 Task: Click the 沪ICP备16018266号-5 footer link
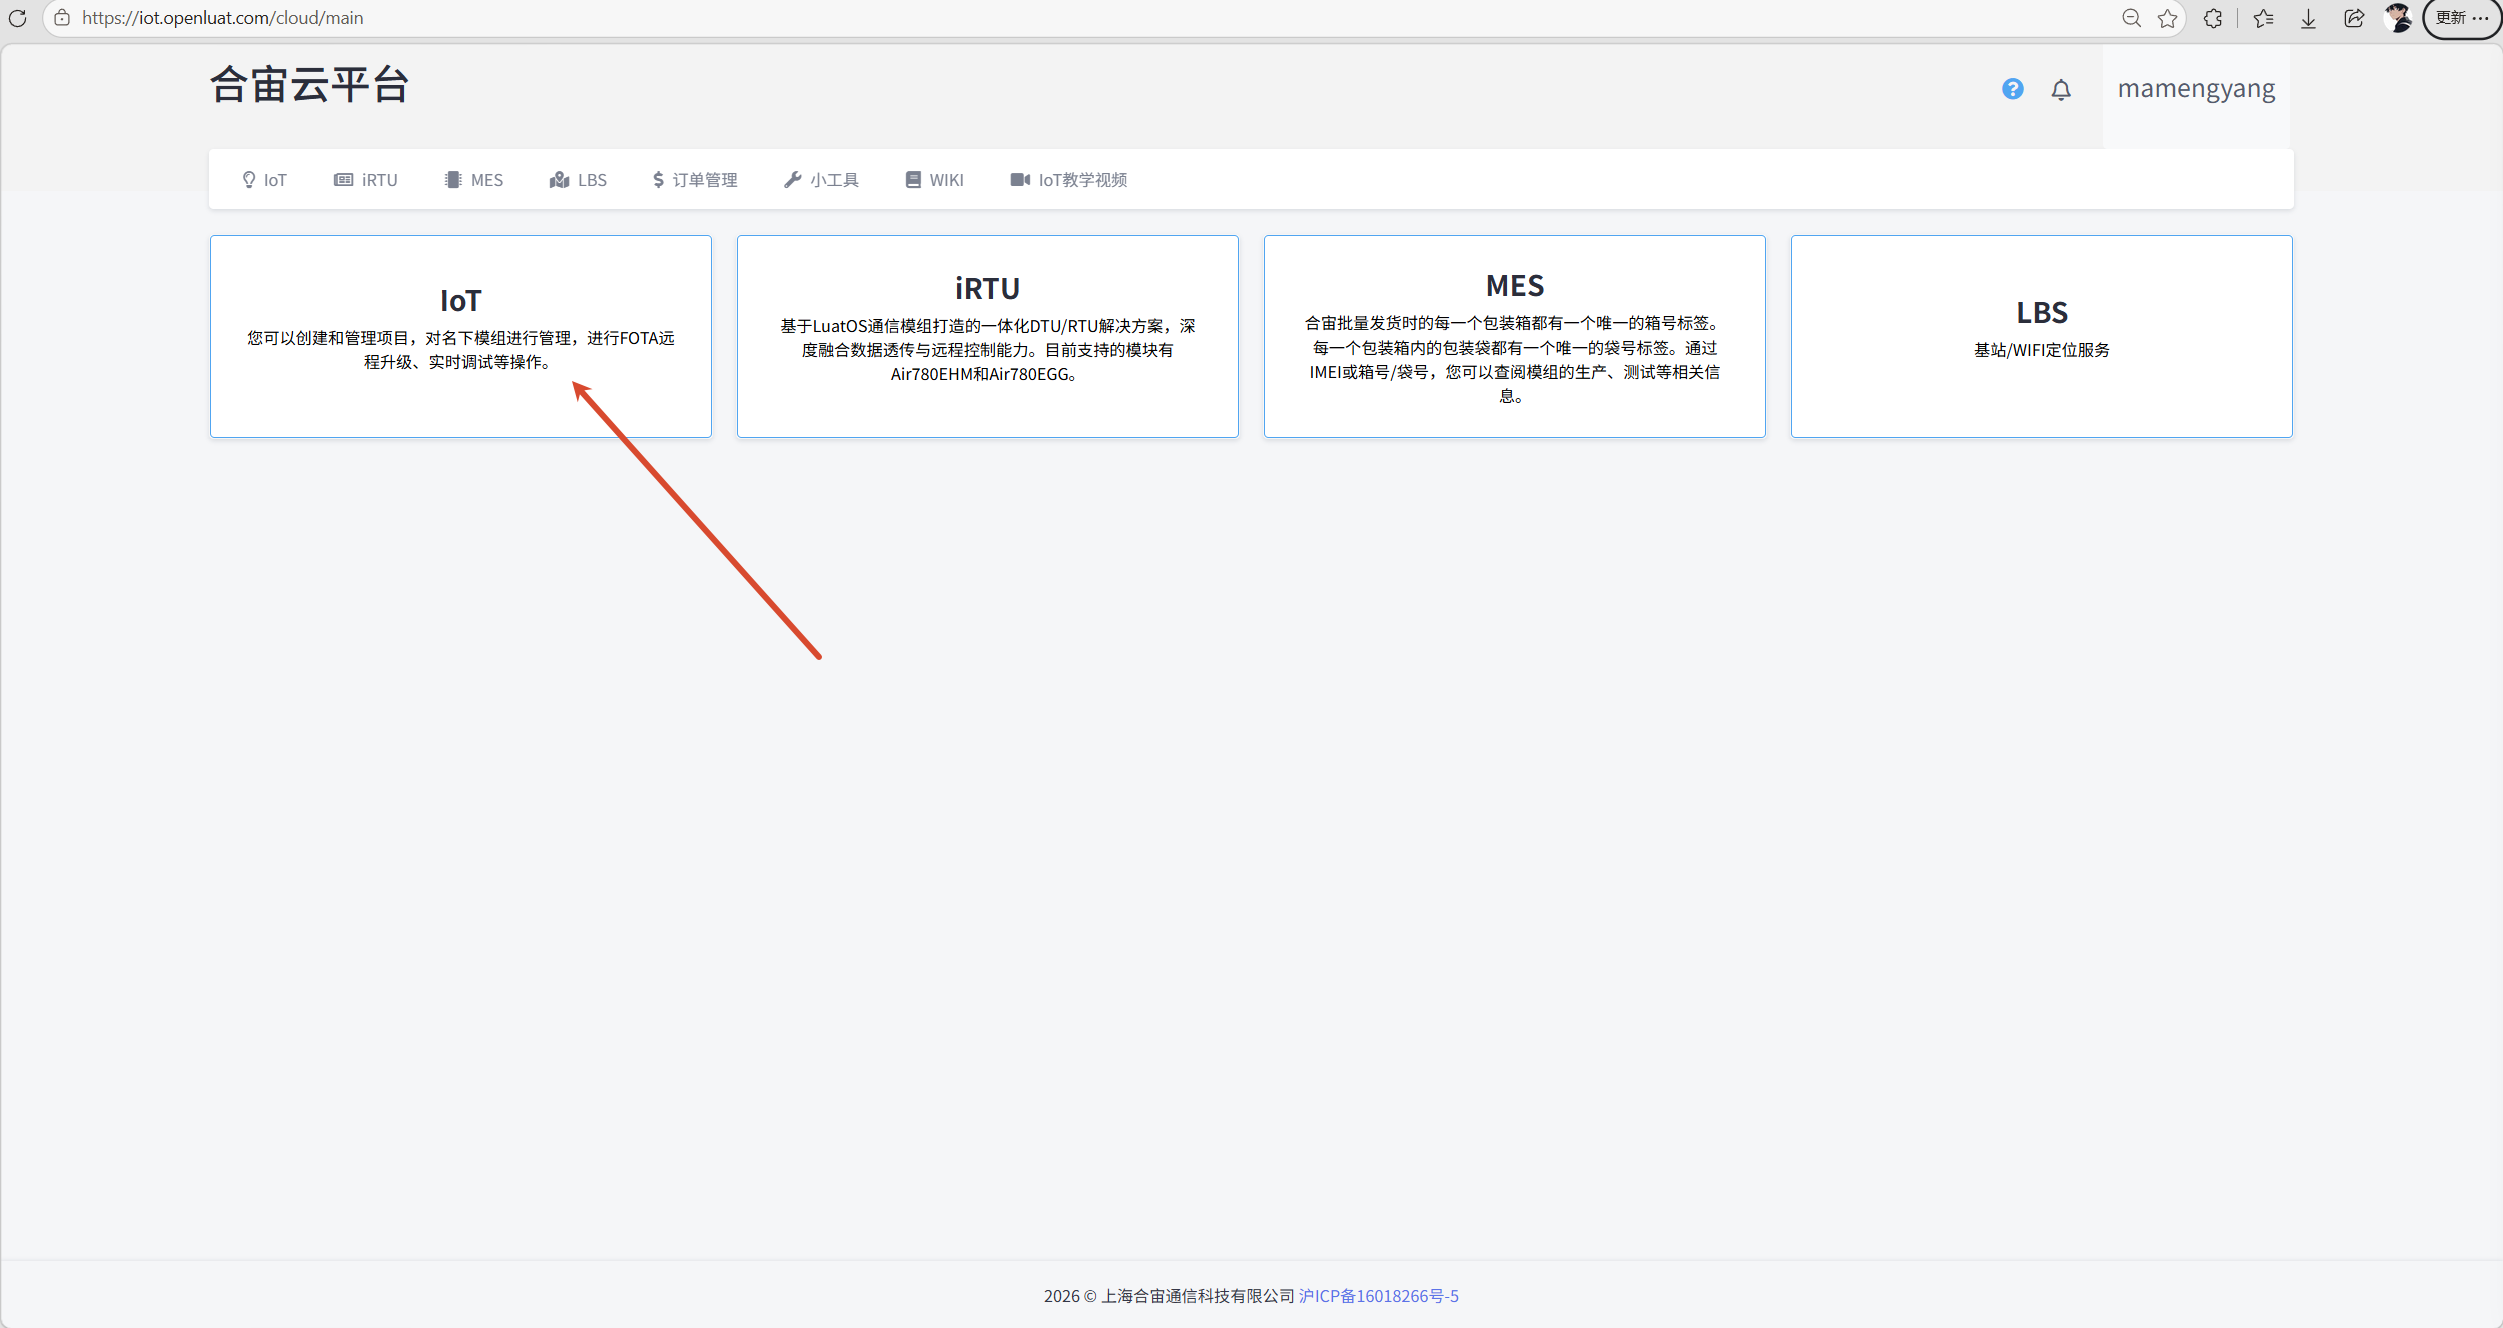(x=1379, y=1296)
